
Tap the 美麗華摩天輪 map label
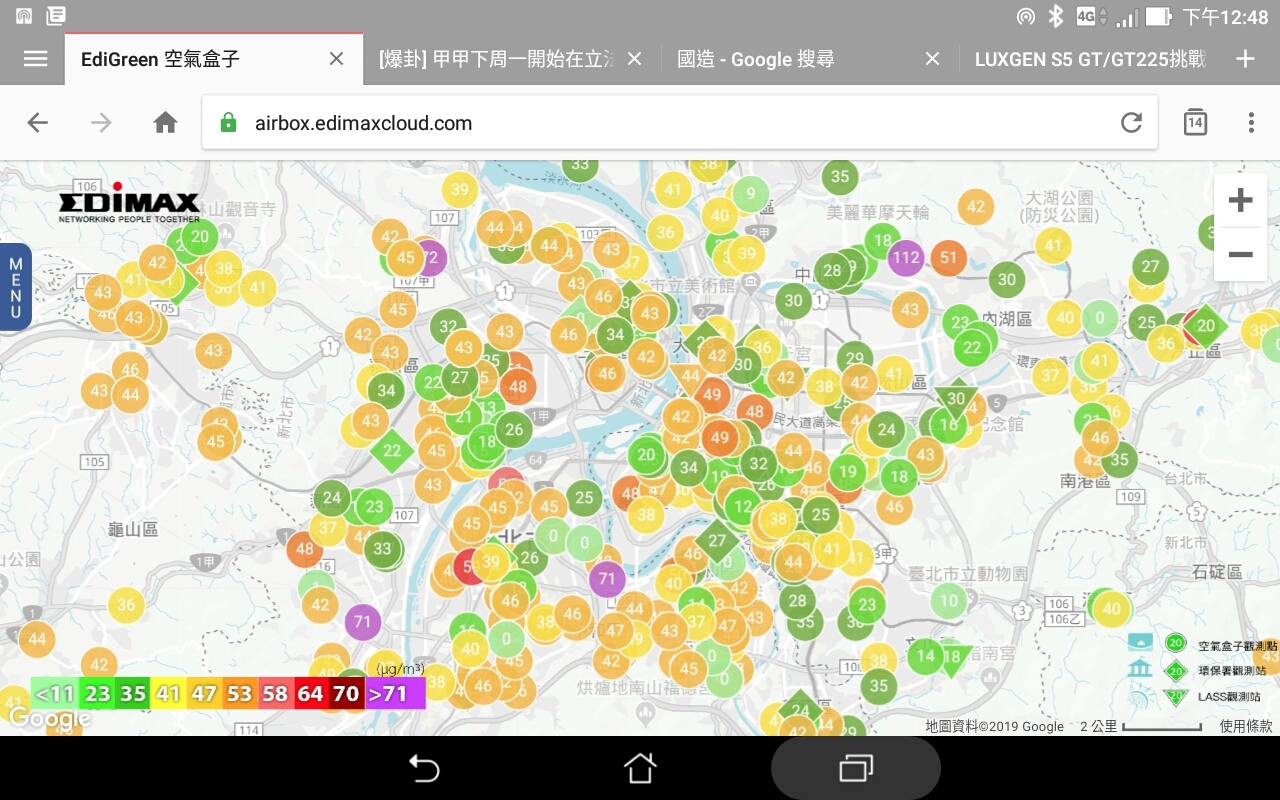click(x=878, y=212)
